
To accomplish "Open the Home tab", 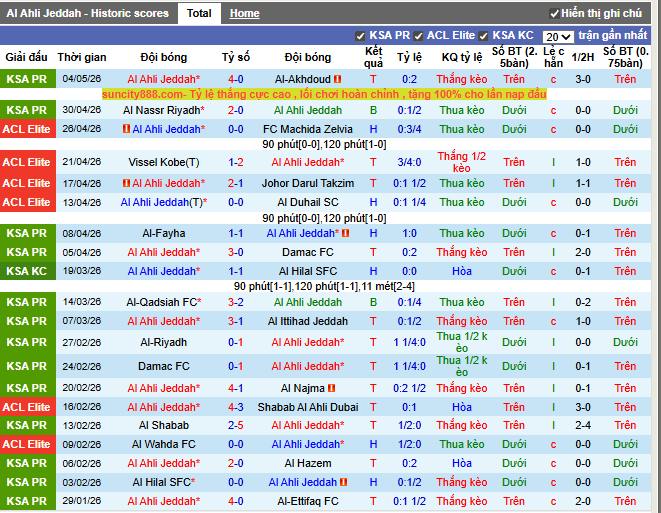I will click(245, 13).
